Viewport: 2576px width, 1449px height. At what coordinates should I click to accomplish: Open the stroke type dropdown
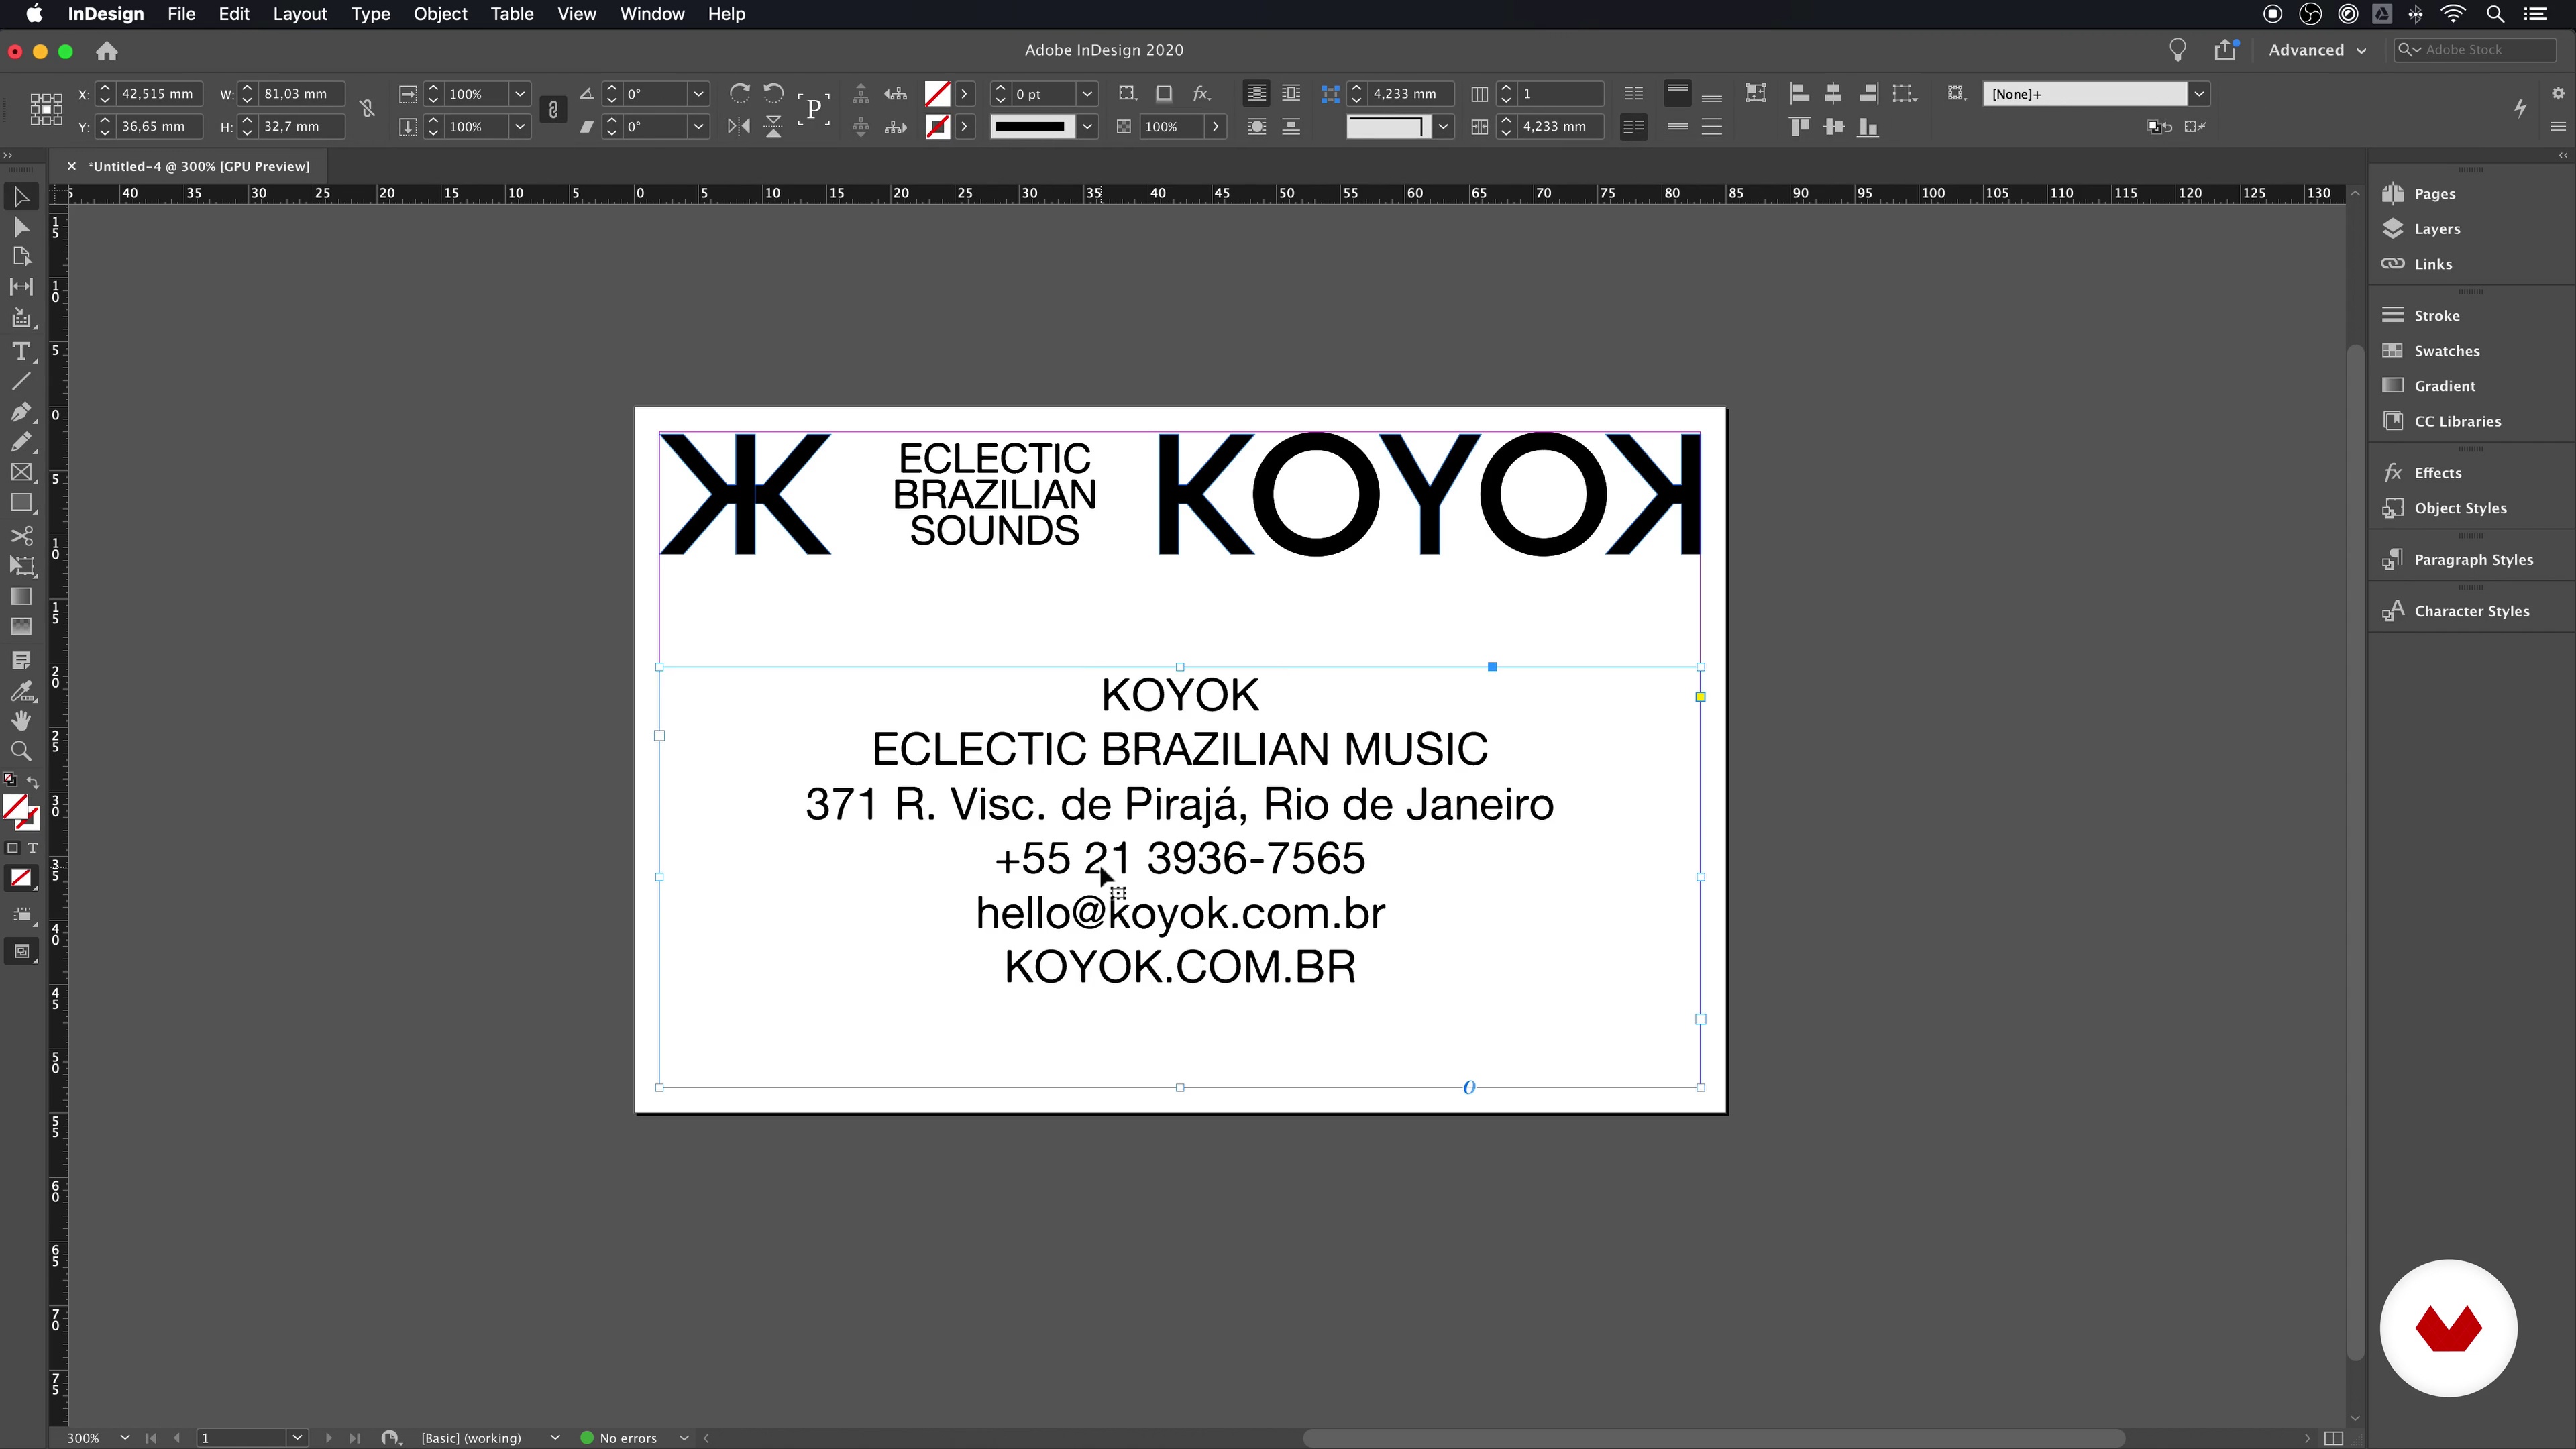click(x=1087, y=127)
